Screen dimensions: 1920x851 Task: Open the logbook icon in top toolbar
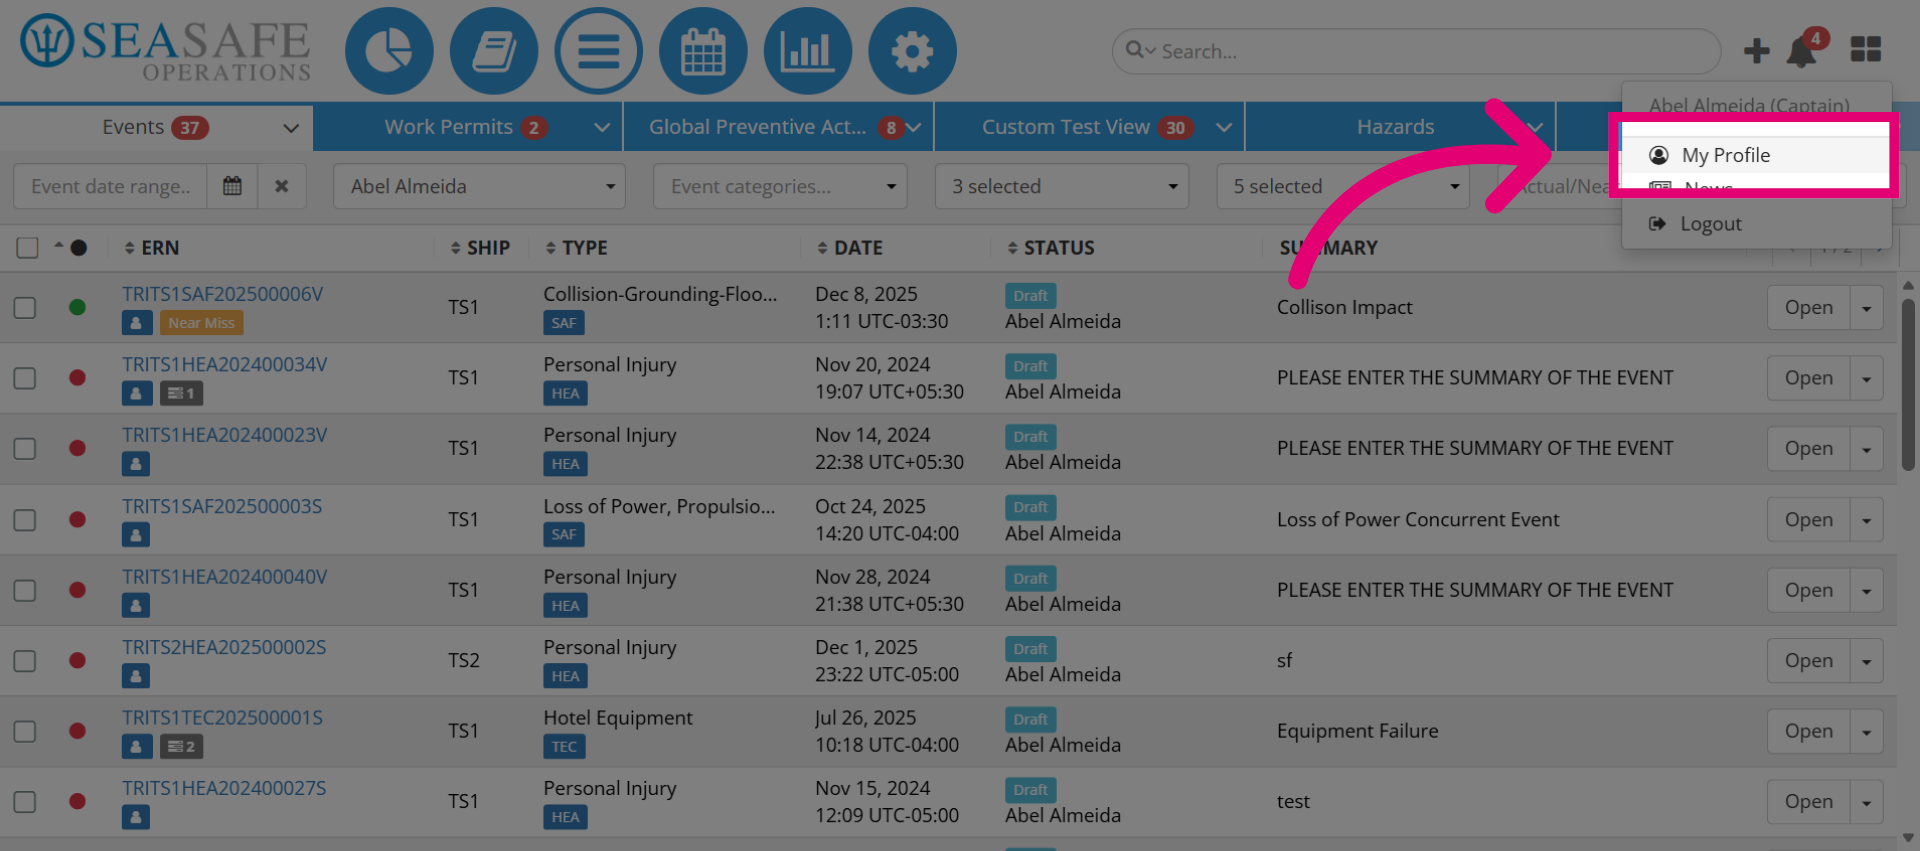494,51
